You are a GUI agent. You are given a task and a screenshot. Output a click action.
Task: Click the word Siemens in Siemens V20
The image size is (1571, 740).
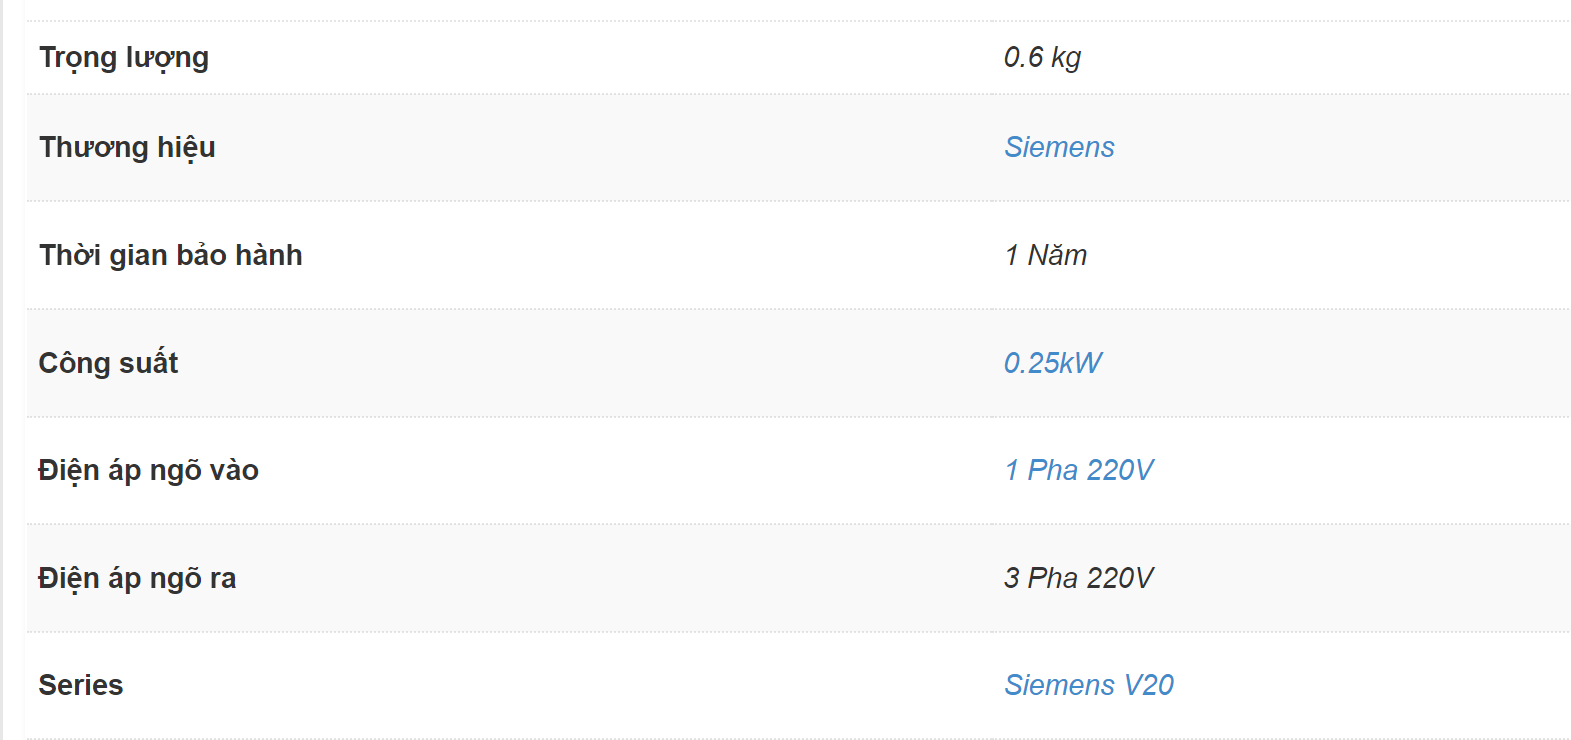[1059, 685]
